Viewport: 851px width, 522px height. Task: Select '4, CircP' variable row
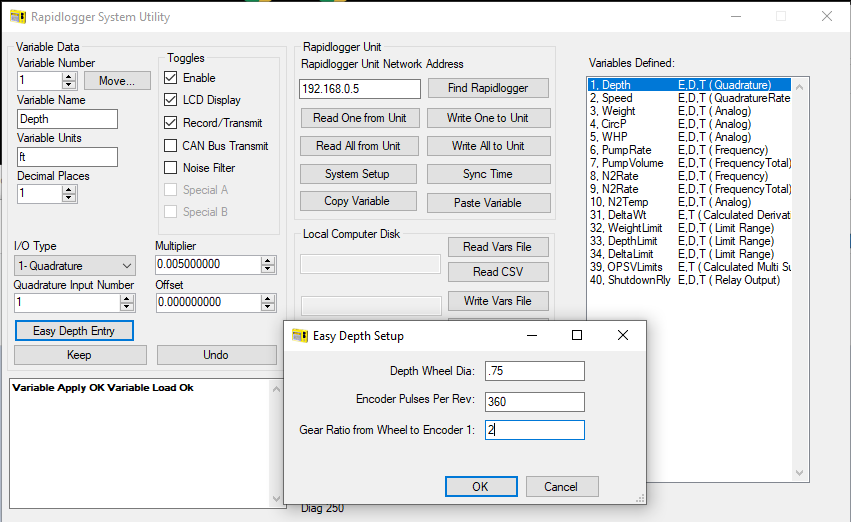pos(690,124)
